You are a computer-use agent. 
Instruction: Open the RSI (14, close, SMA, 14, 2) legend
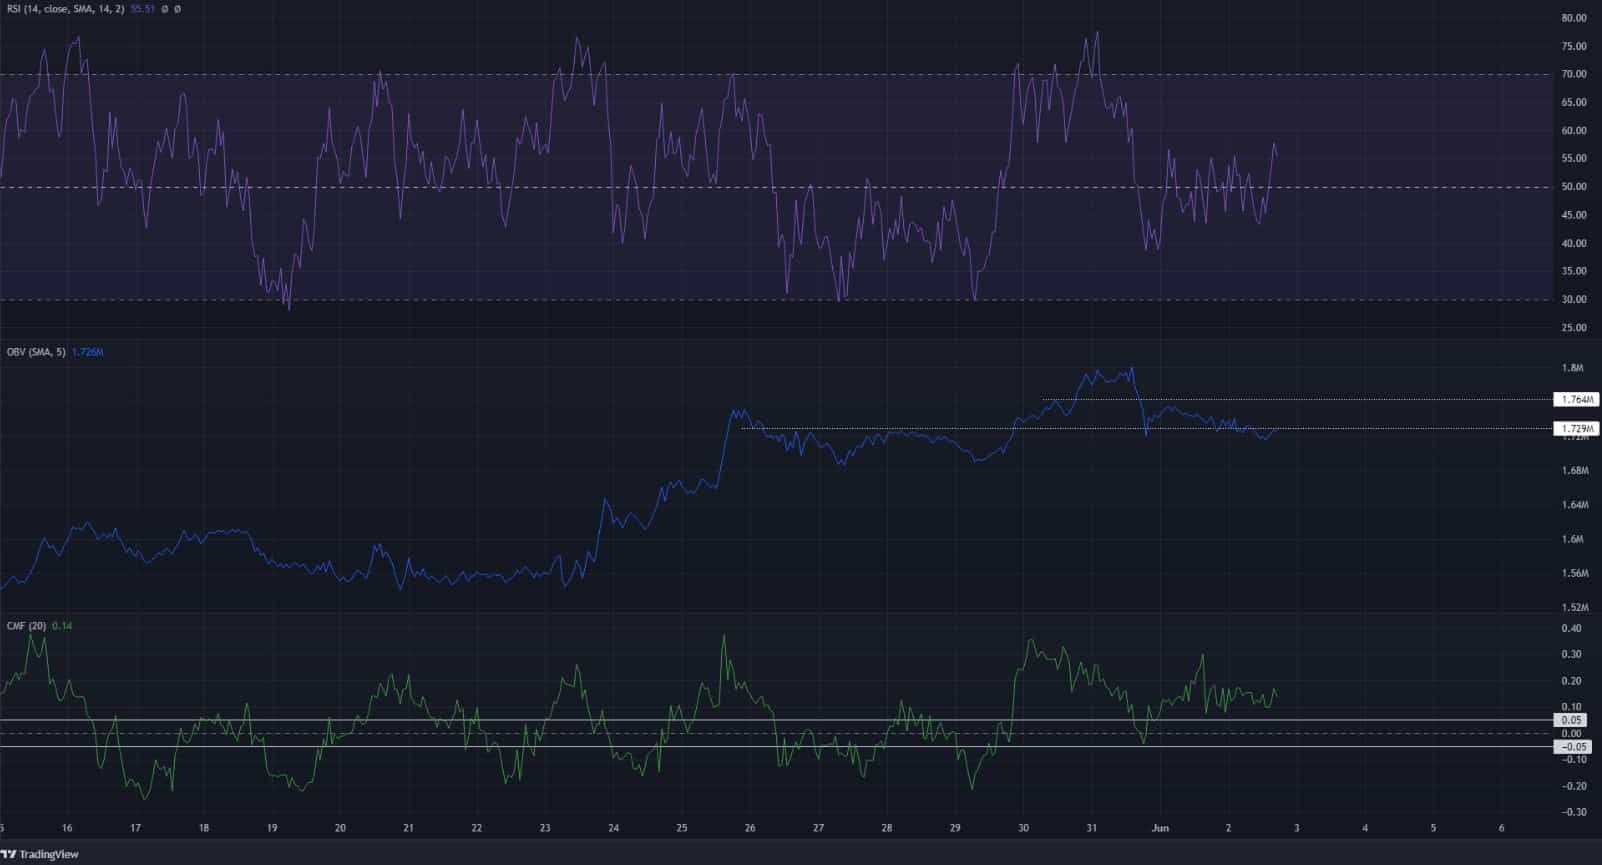(x=64, y=9)
